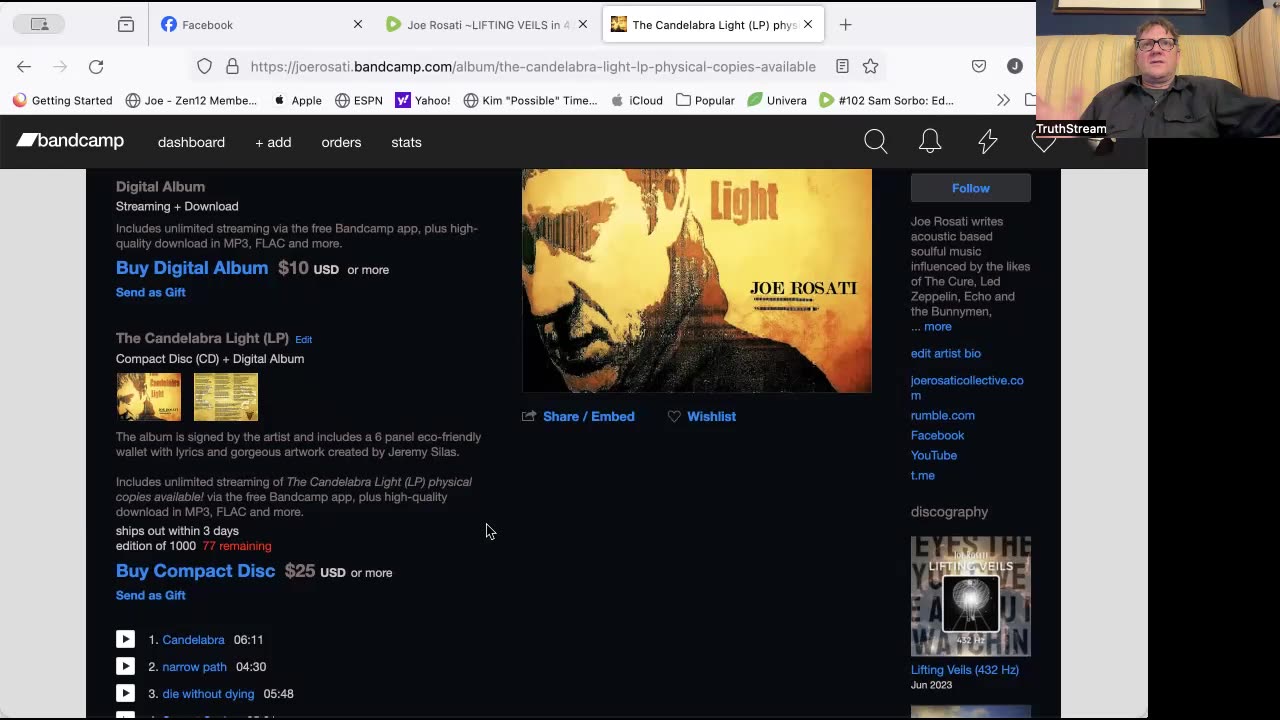Open die without dying track link
Screen dimensions: 1280x720
point(208,694)
